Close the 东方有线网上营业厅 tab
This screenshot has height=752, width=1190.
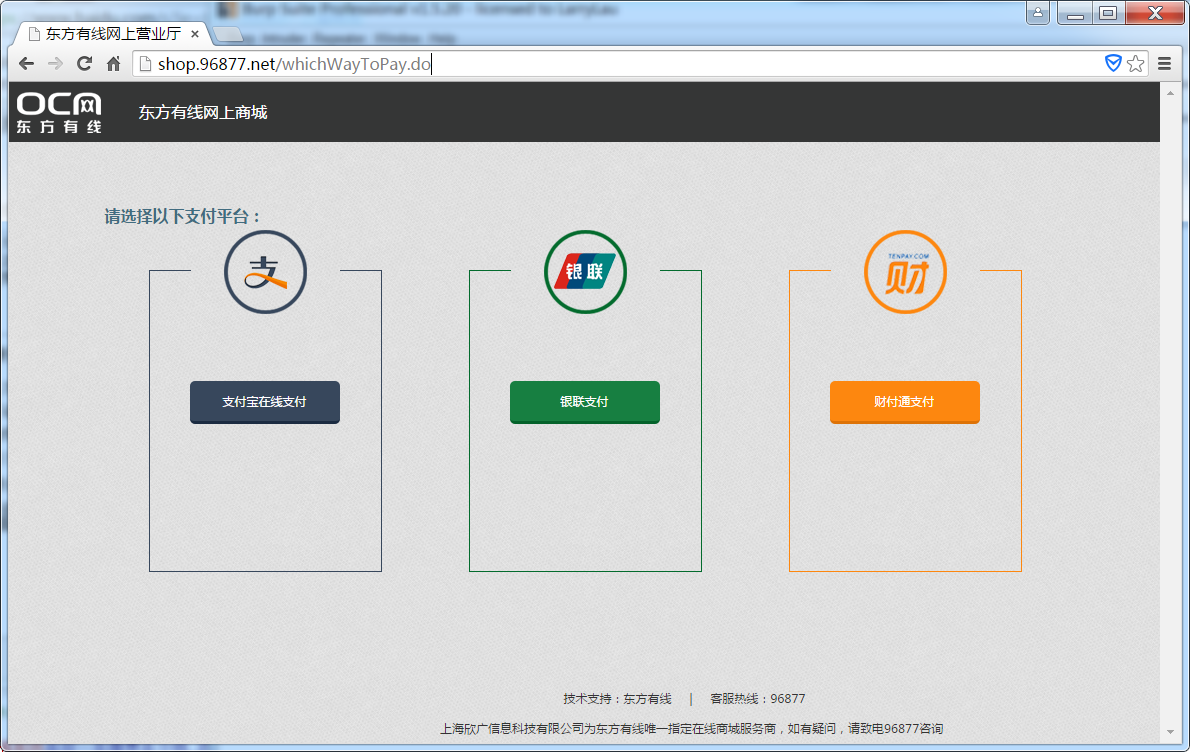195,34
